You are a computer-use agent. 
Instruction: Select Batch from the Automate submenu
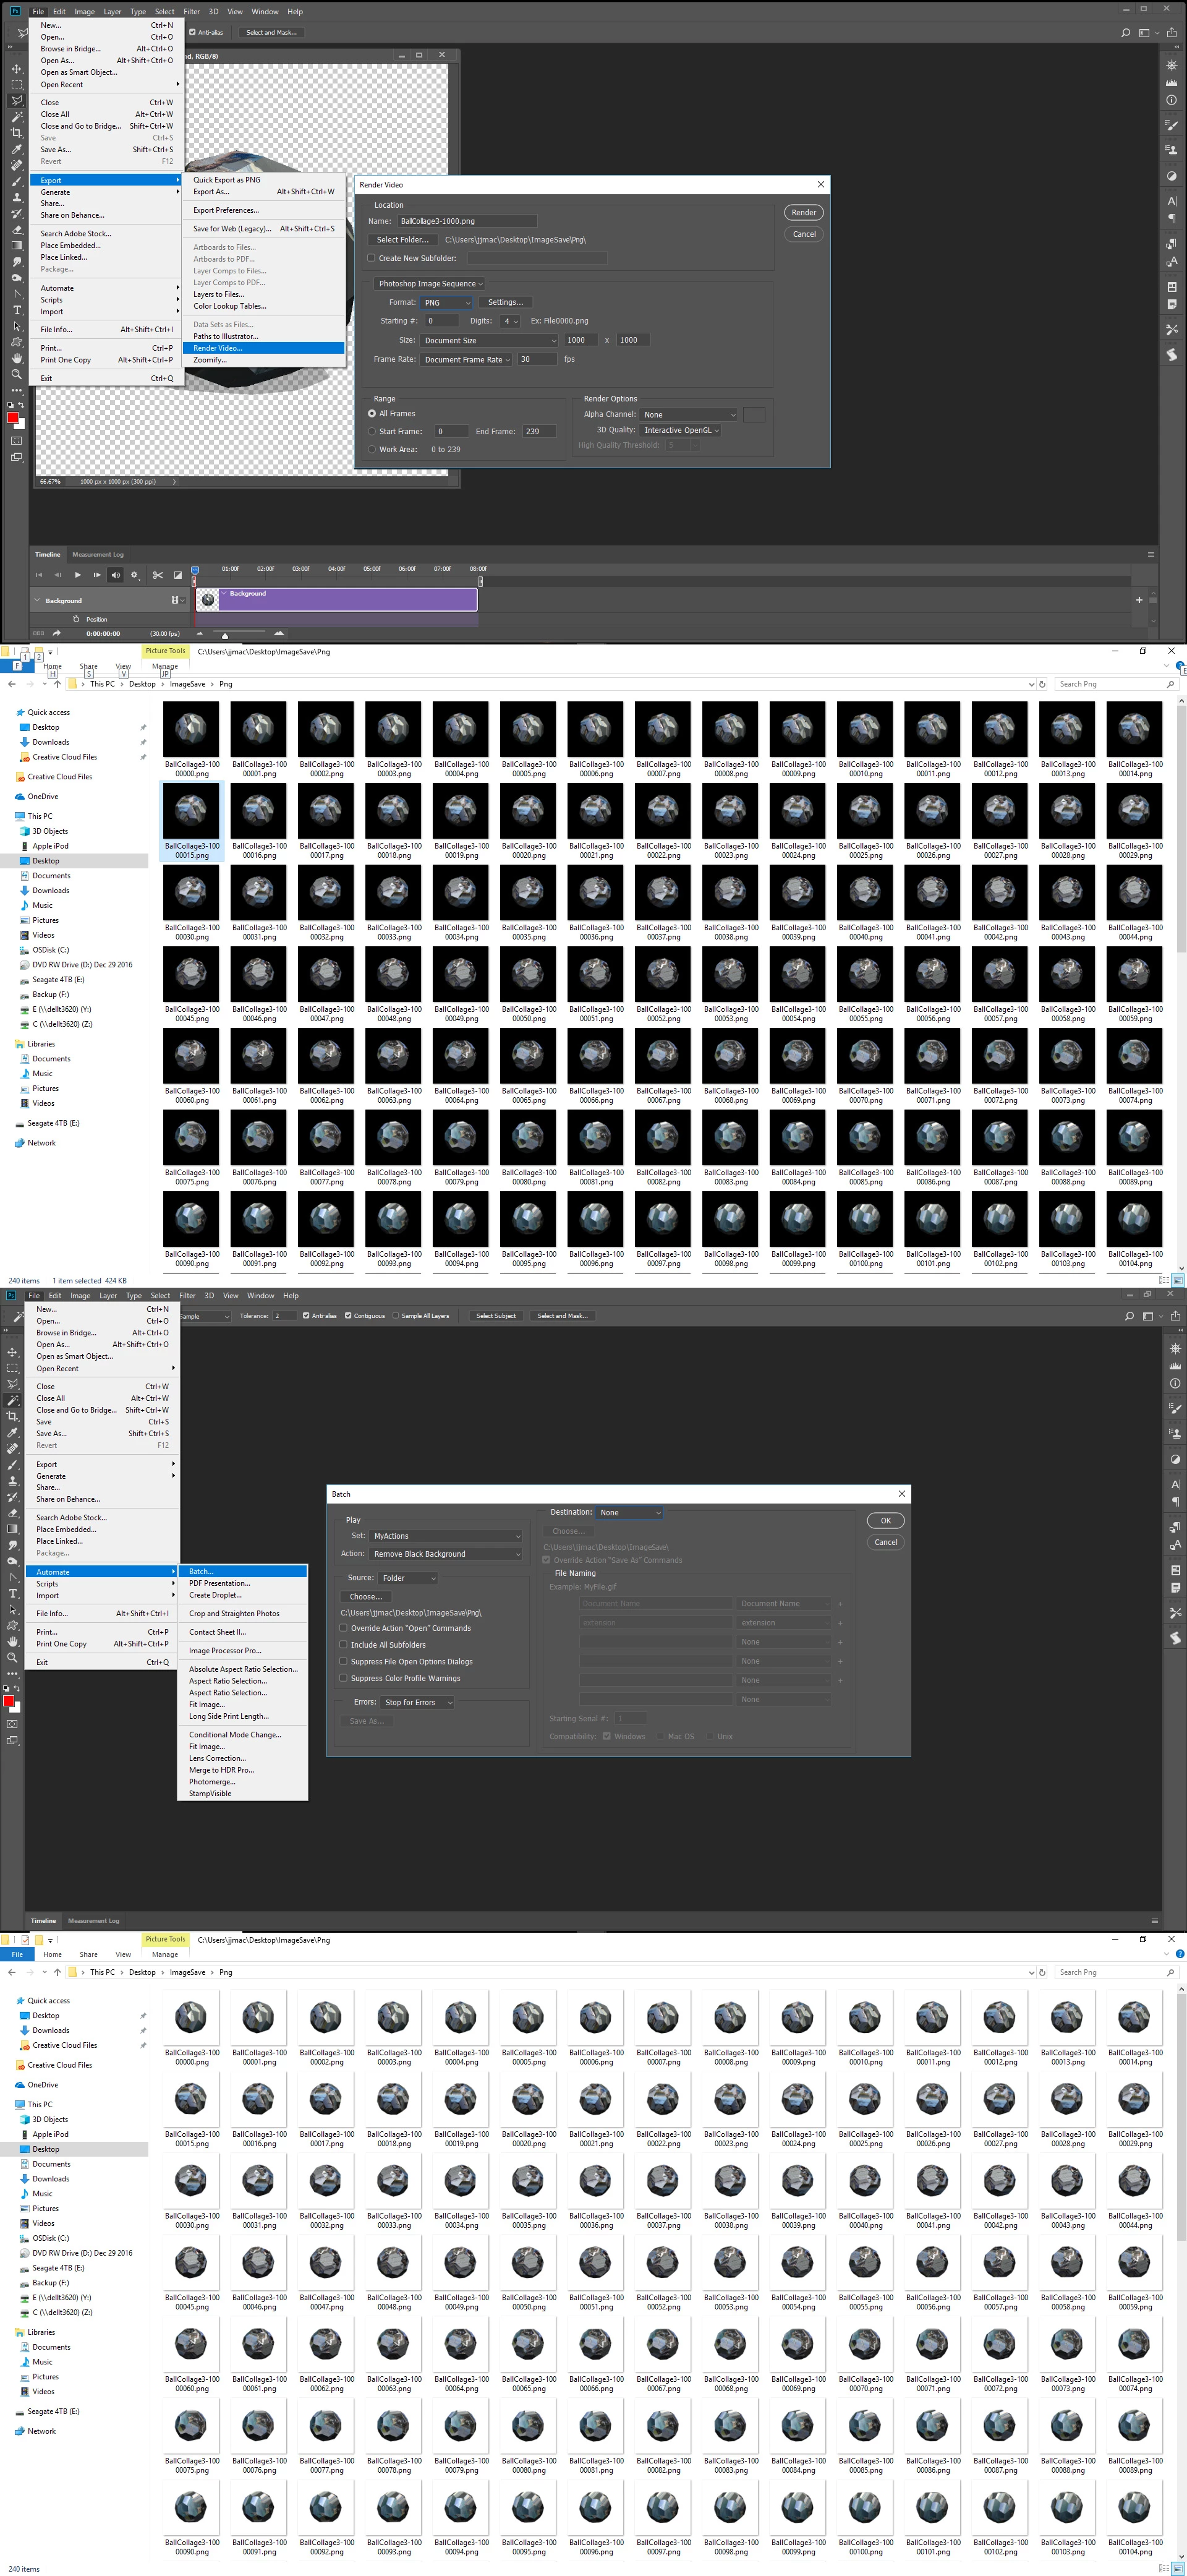[201, 1571]
